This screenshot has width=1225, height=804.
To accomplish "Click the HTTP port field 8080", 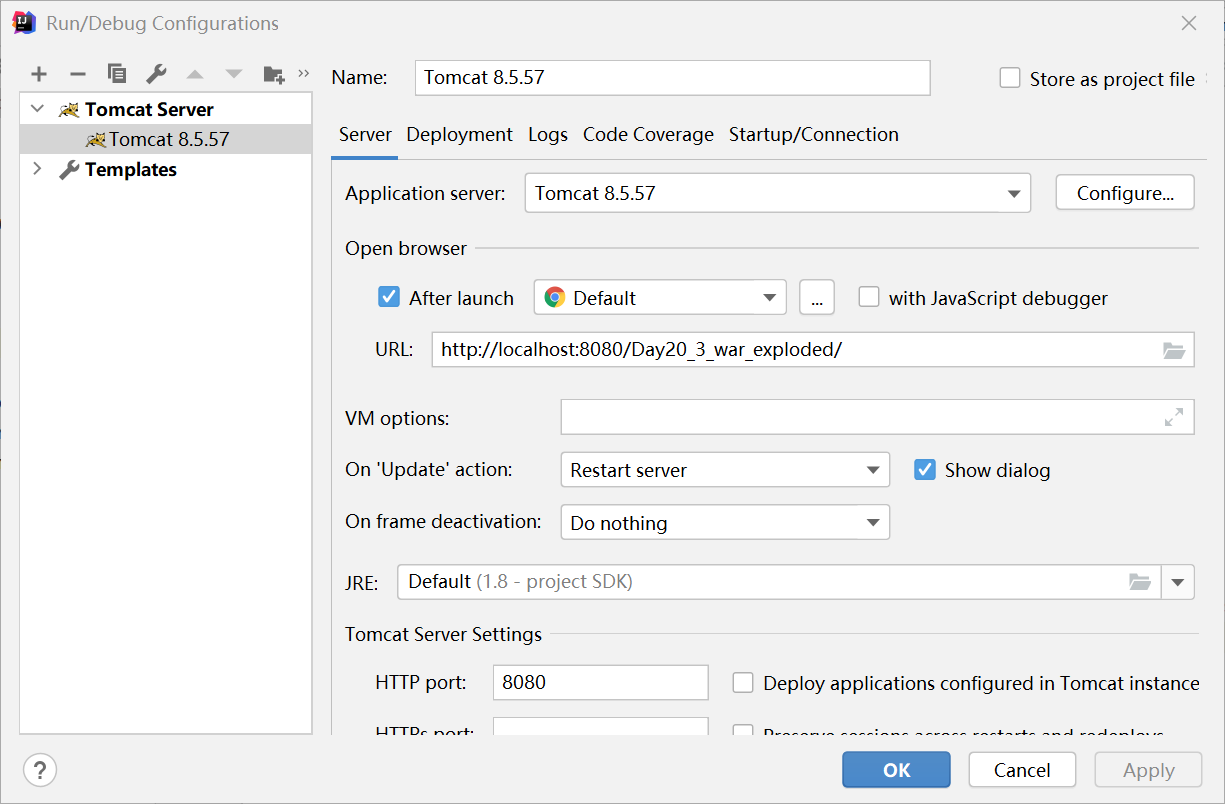I will pyautogui.click(x=600, y=683).
